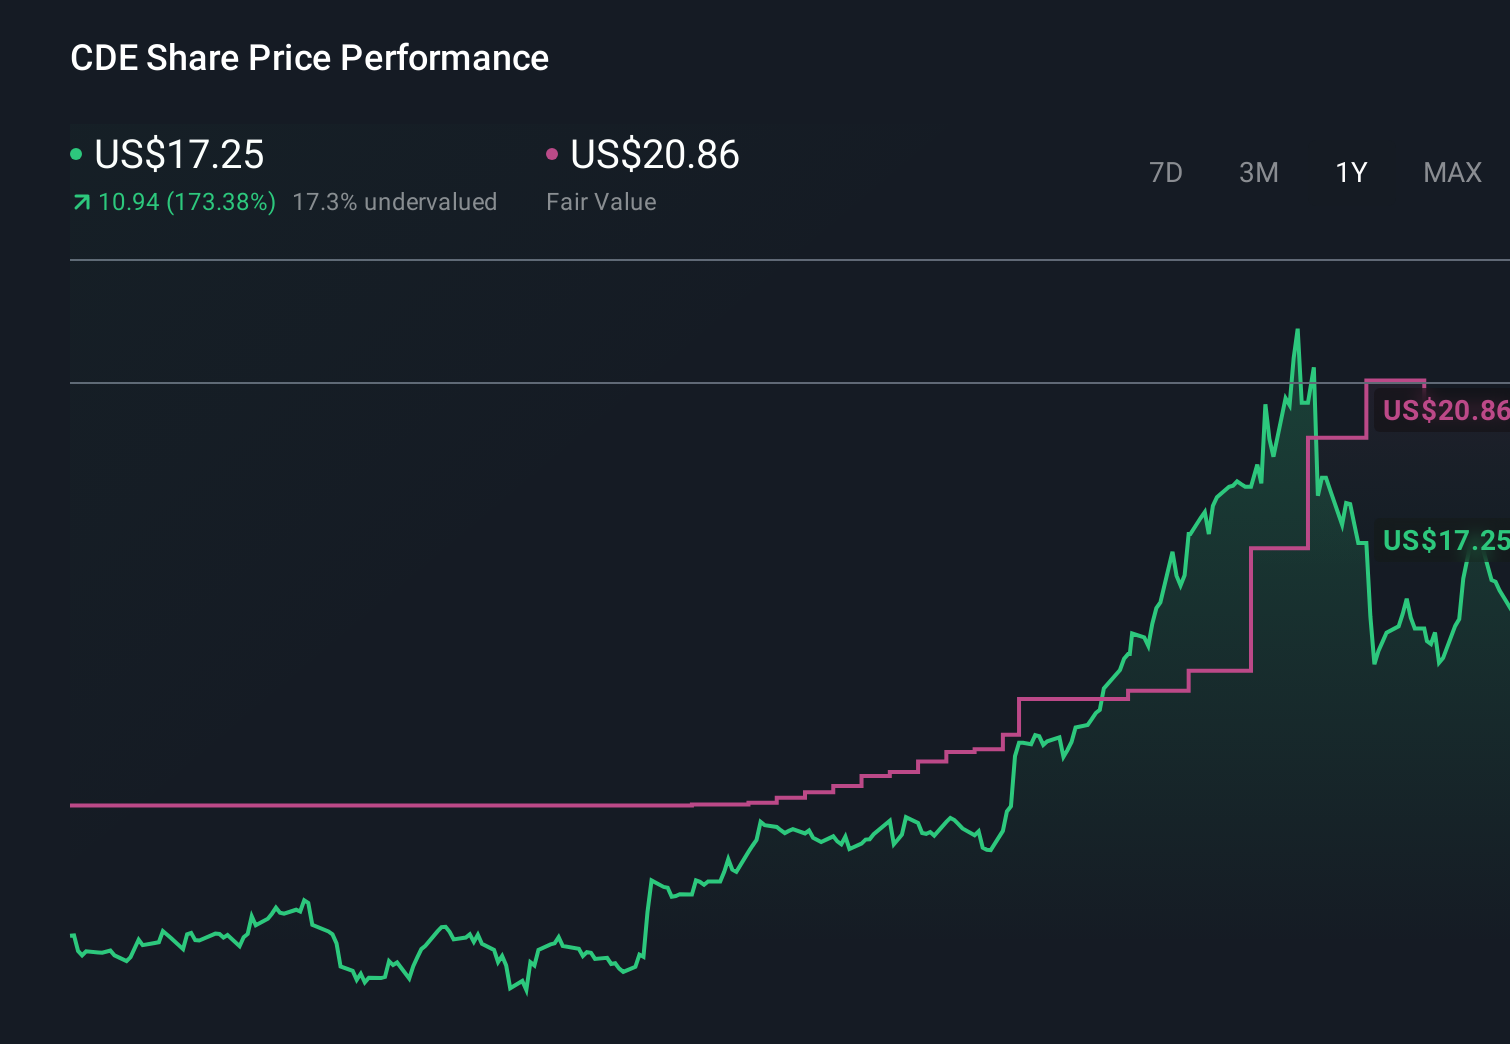Click the CDE Share Price Performance title

click(x=309, y=58)
